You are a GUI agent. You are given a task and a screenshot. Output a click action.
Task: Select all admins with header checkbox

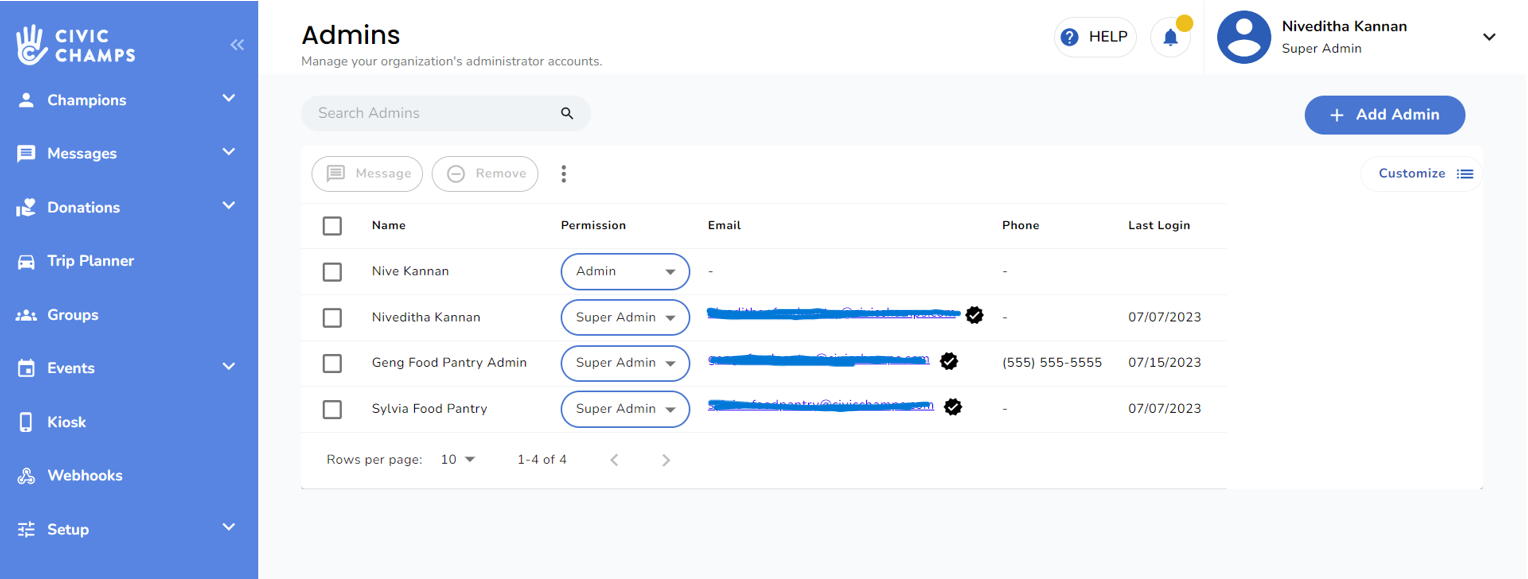tap(332, 226)
